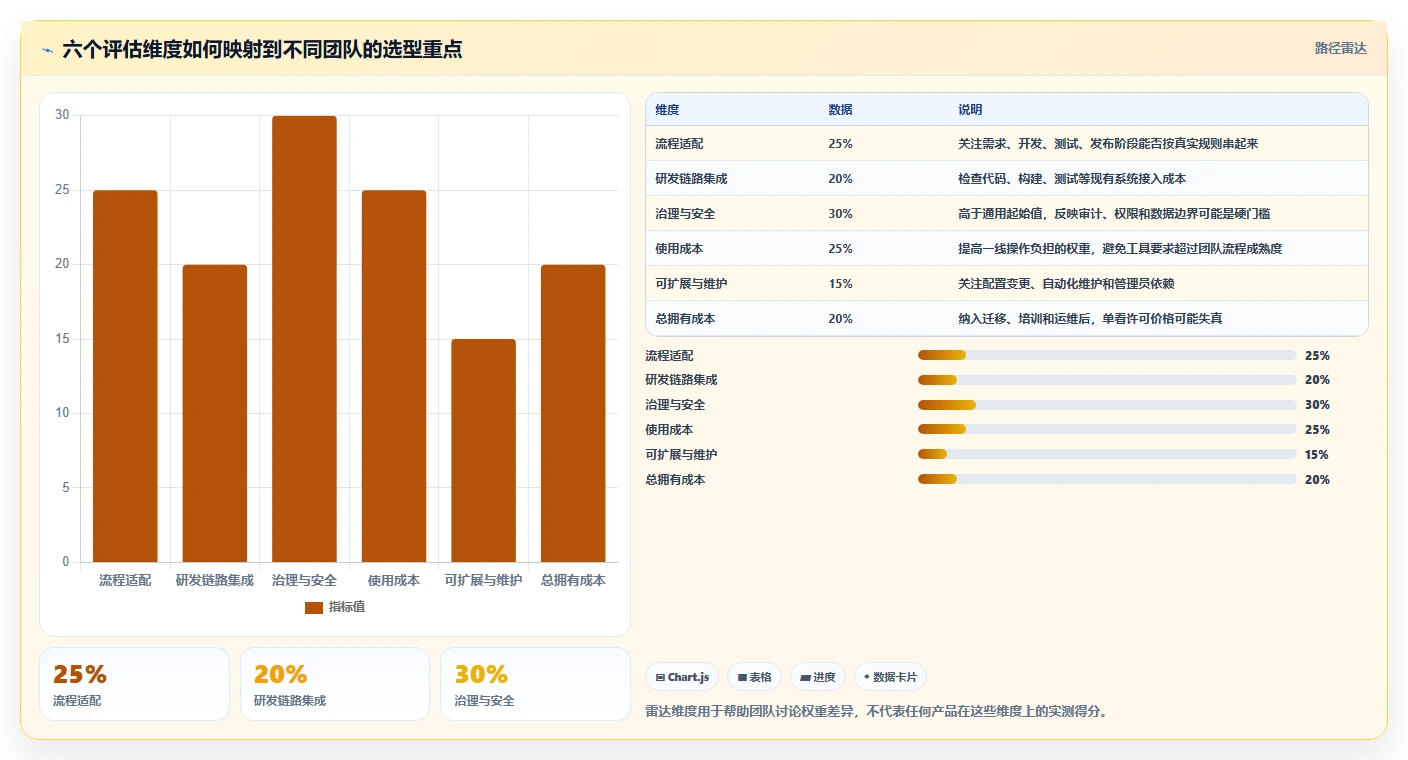
Task: Click the 研发链路集成 progress bar
Action: [x=1107, y=380]
